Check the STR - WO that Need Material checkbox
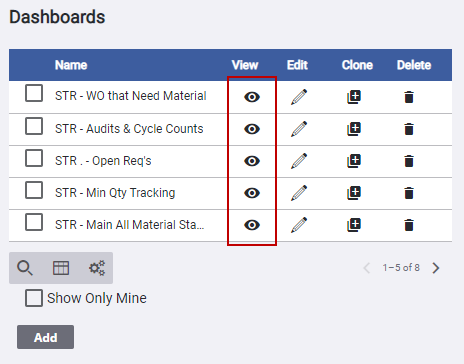Screen dimensions: 464x364 coord(34,93)
